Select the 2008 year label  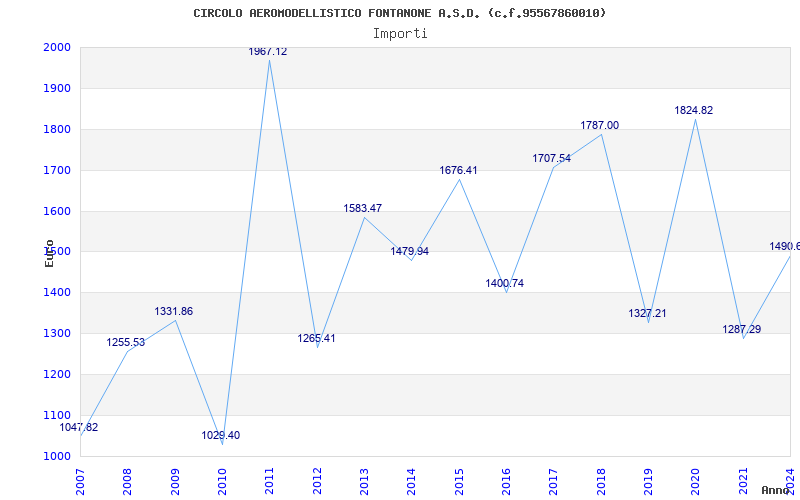pos(128,481)
